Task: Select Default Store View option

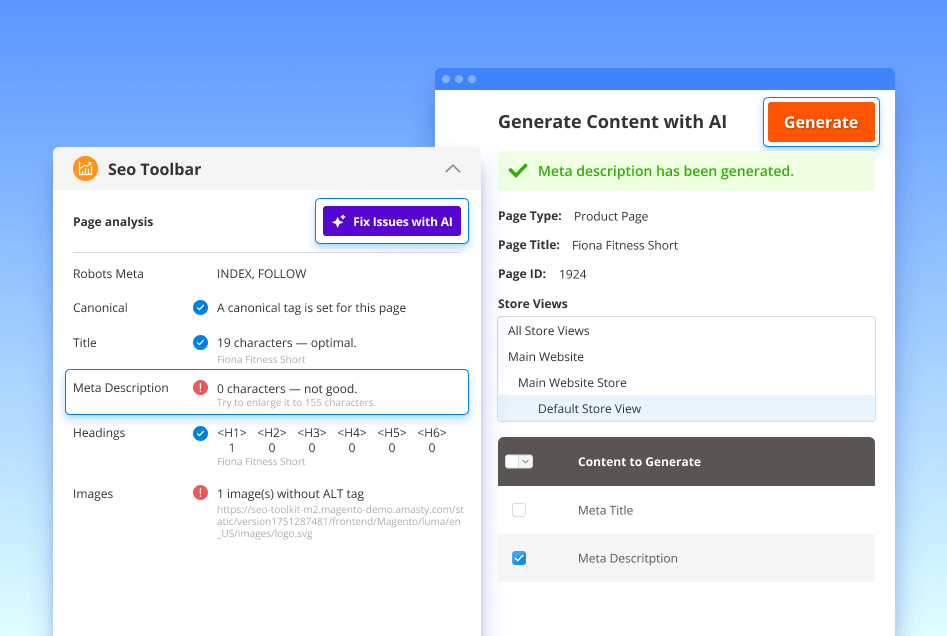Action: (589, 409)
